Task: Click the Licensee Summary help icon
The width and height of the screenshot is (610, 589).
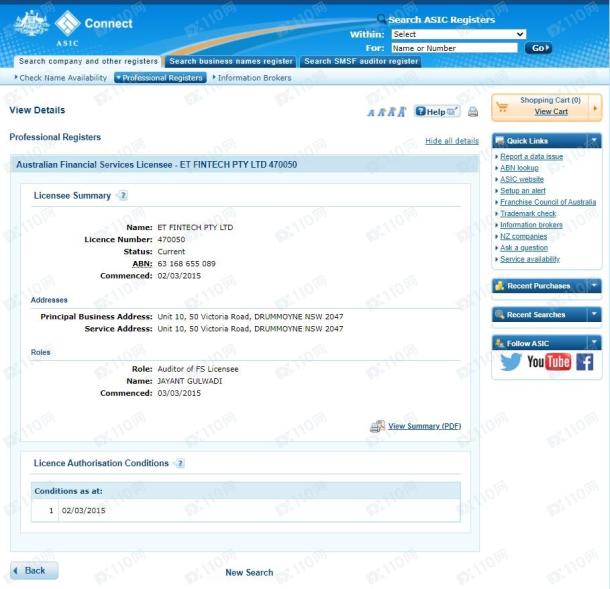Action: pos(123,196)
